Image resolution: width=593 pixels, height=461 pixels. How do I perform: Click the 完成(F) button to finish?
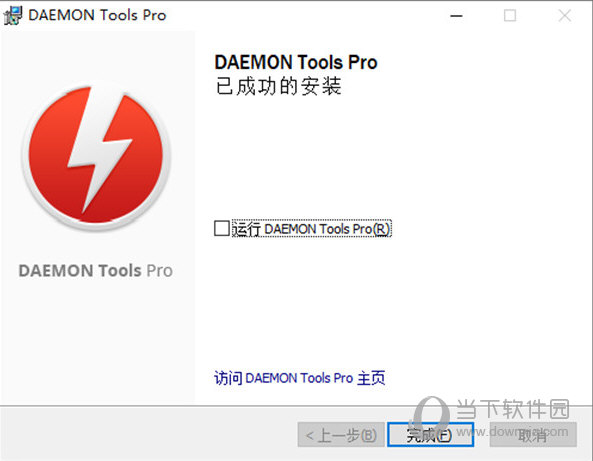pyautogui.click(x=430, y=435)
